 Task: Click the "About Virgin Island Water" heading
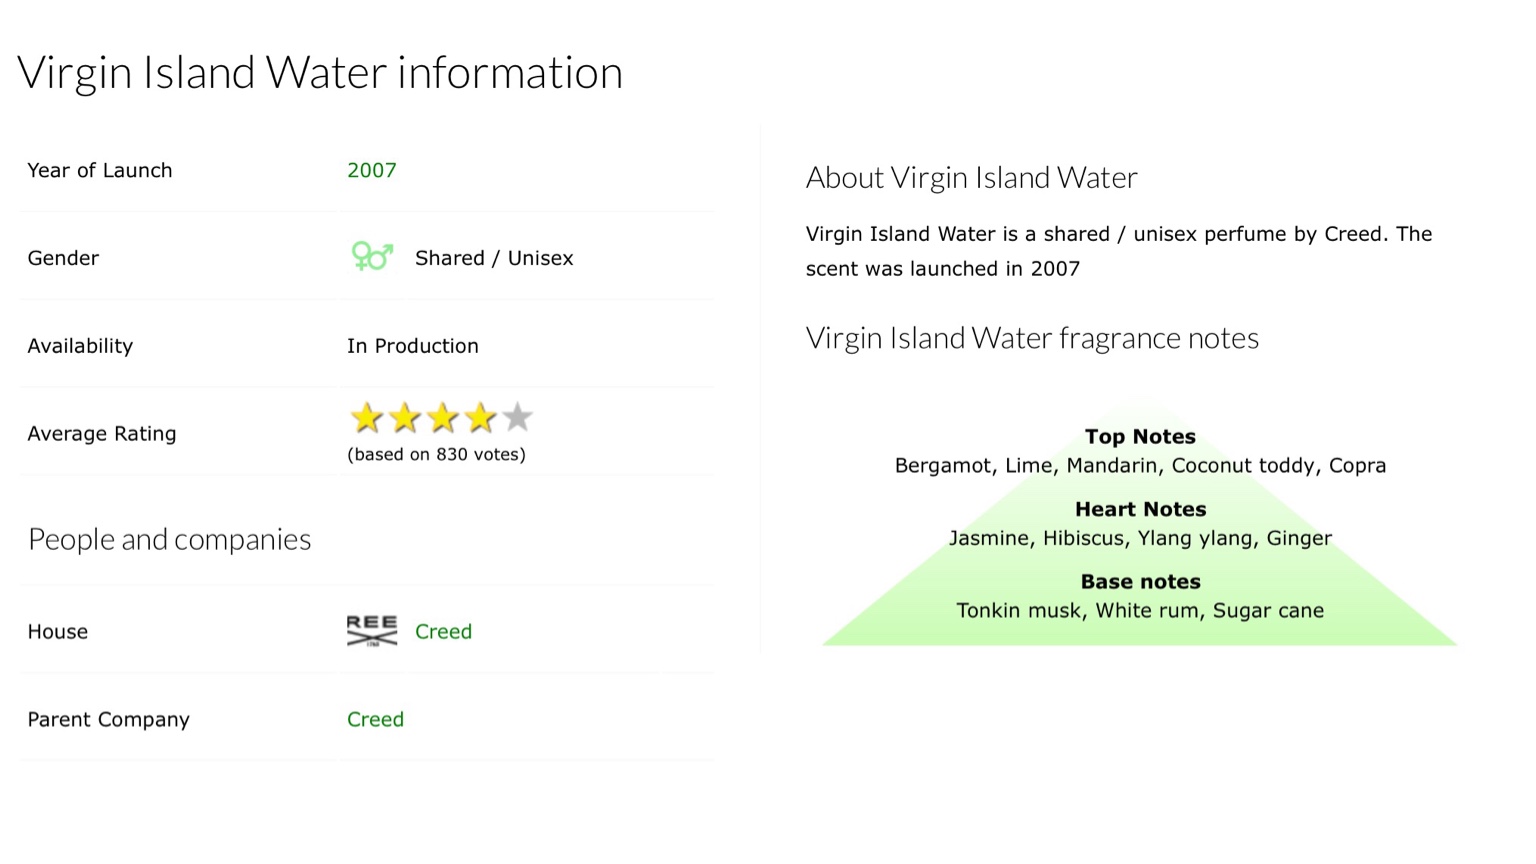click(x=971, y=178)
